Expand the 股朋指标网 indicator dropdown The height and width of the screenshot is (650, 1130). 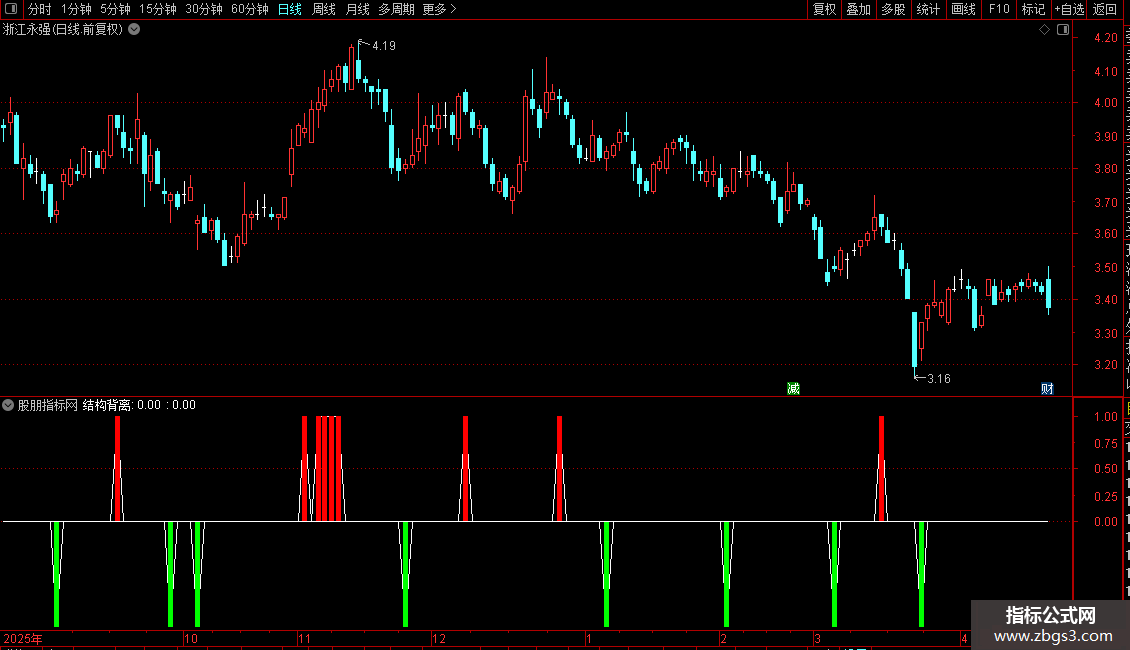click(8, 405)
